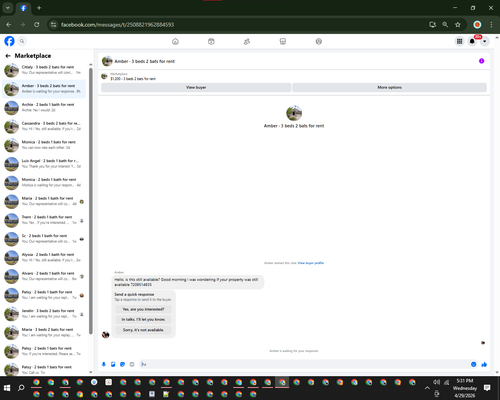
Task: Open the emoji picker icon
Action: [473, 364]
